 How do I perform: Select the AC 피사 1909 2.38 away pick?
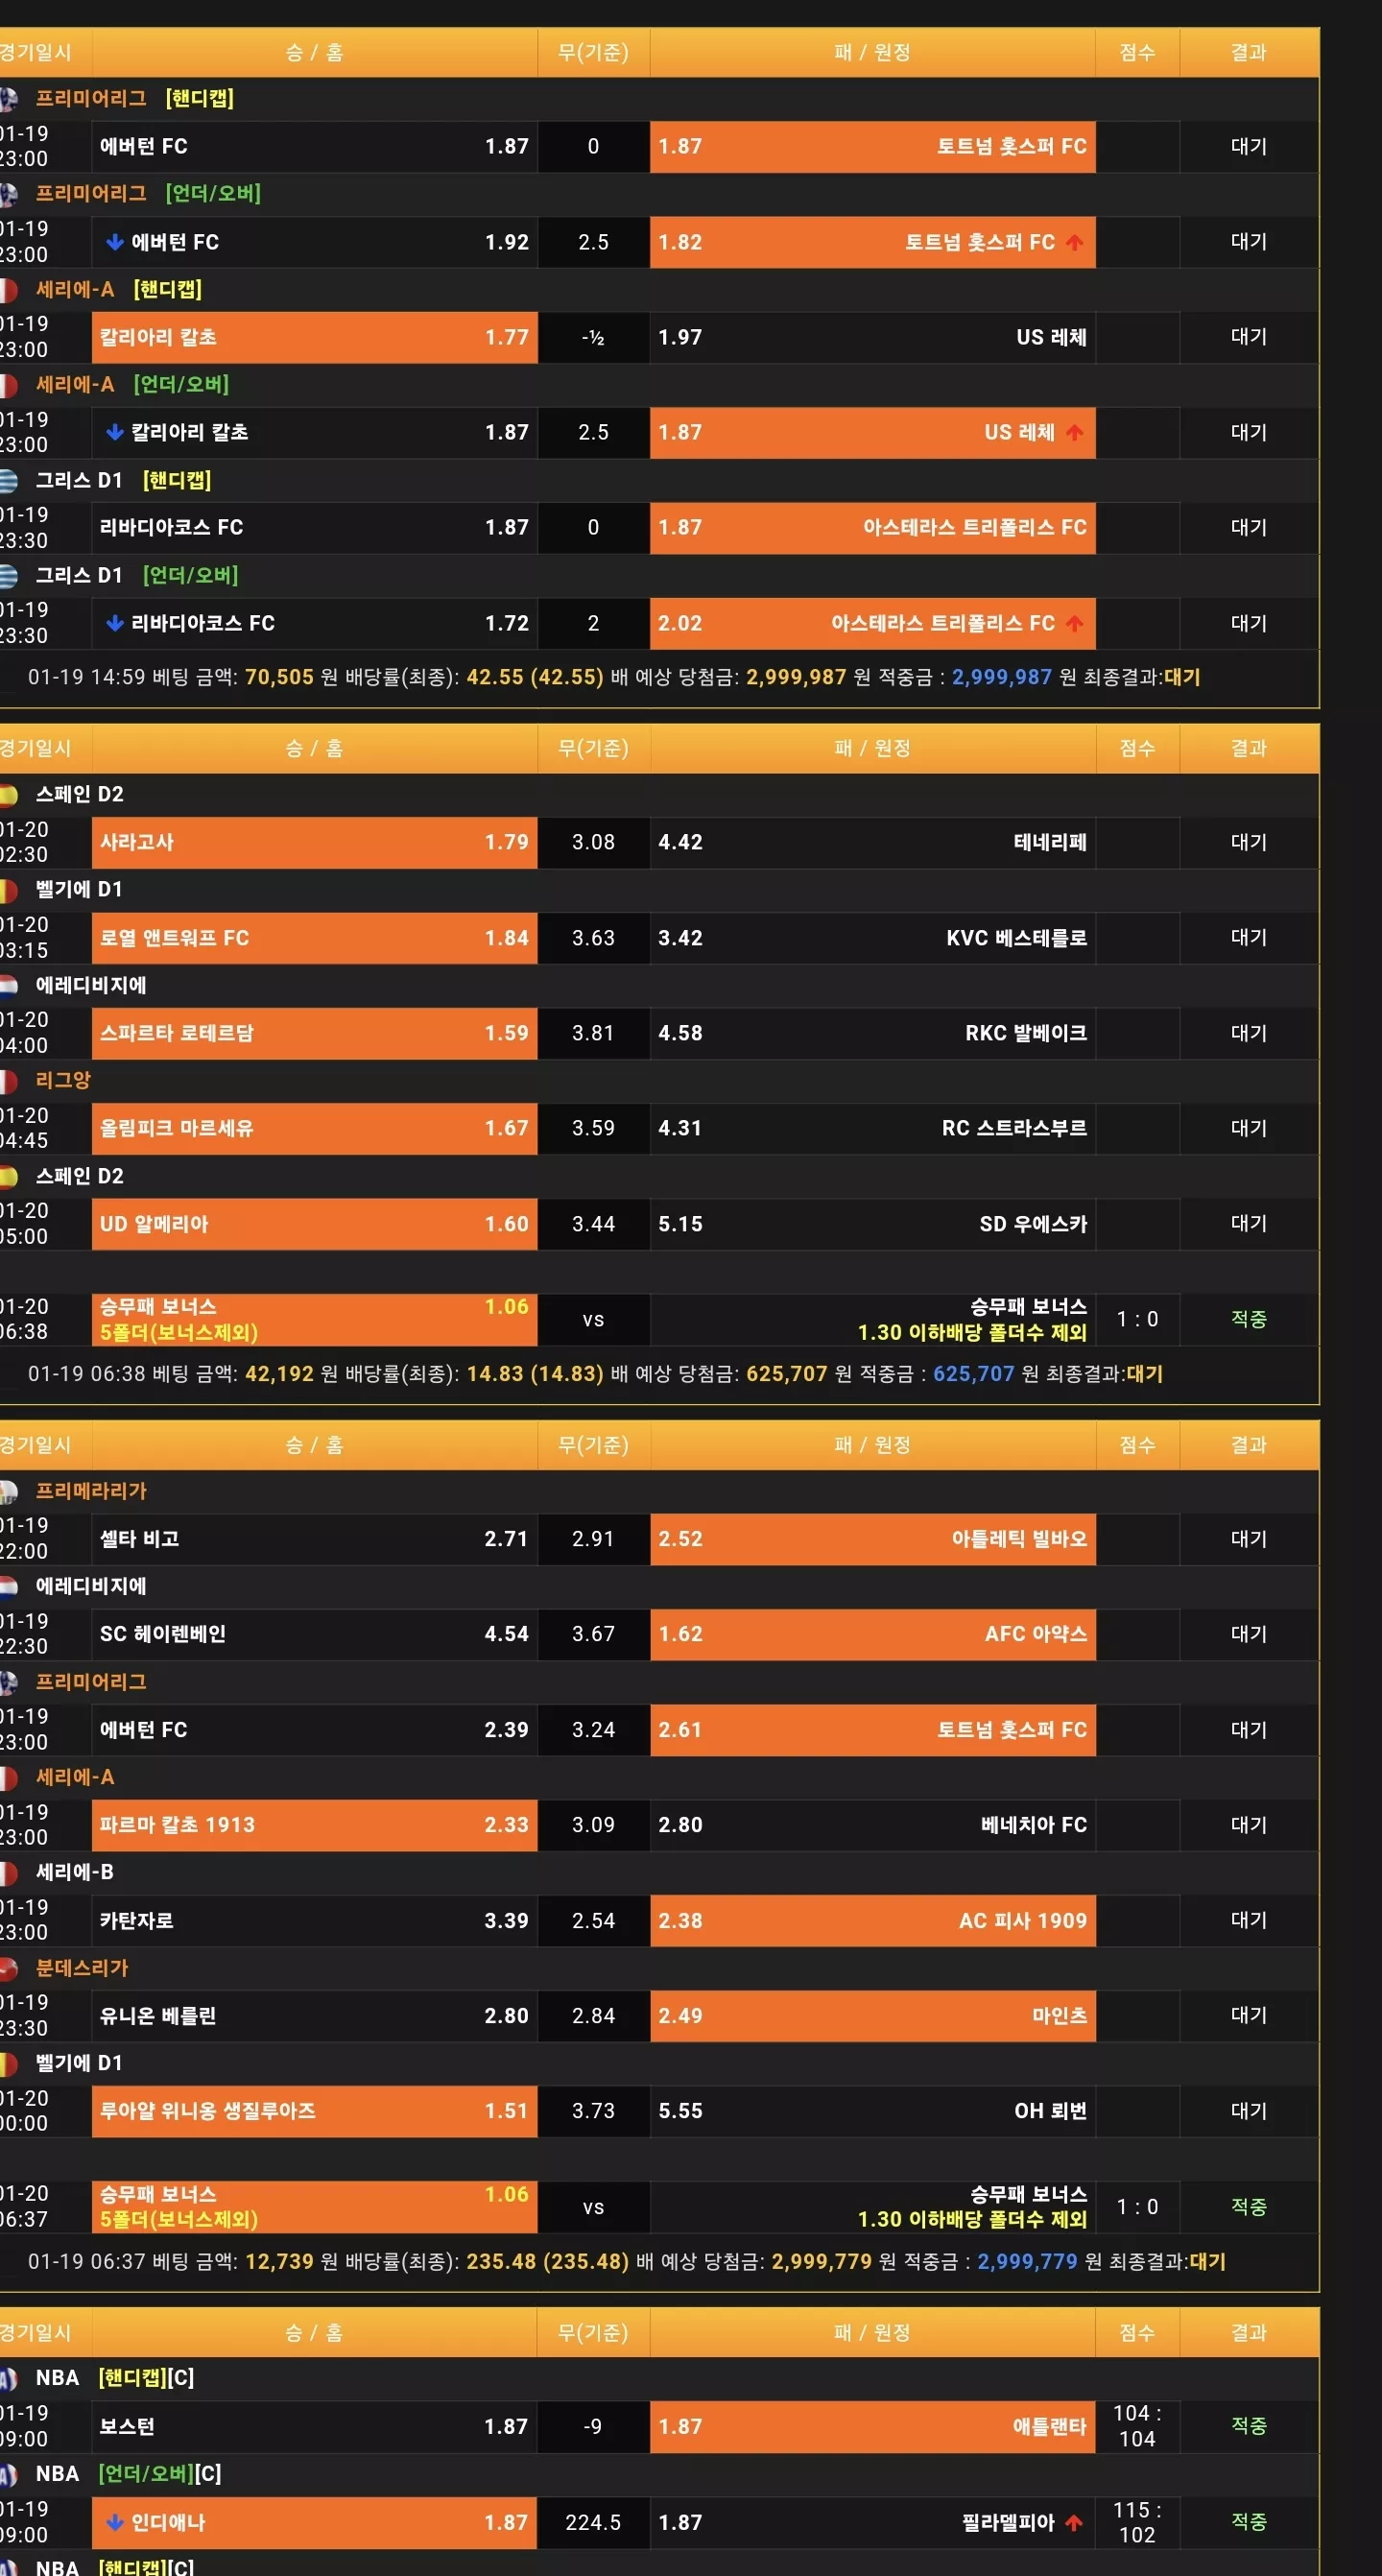(872, 1921)
